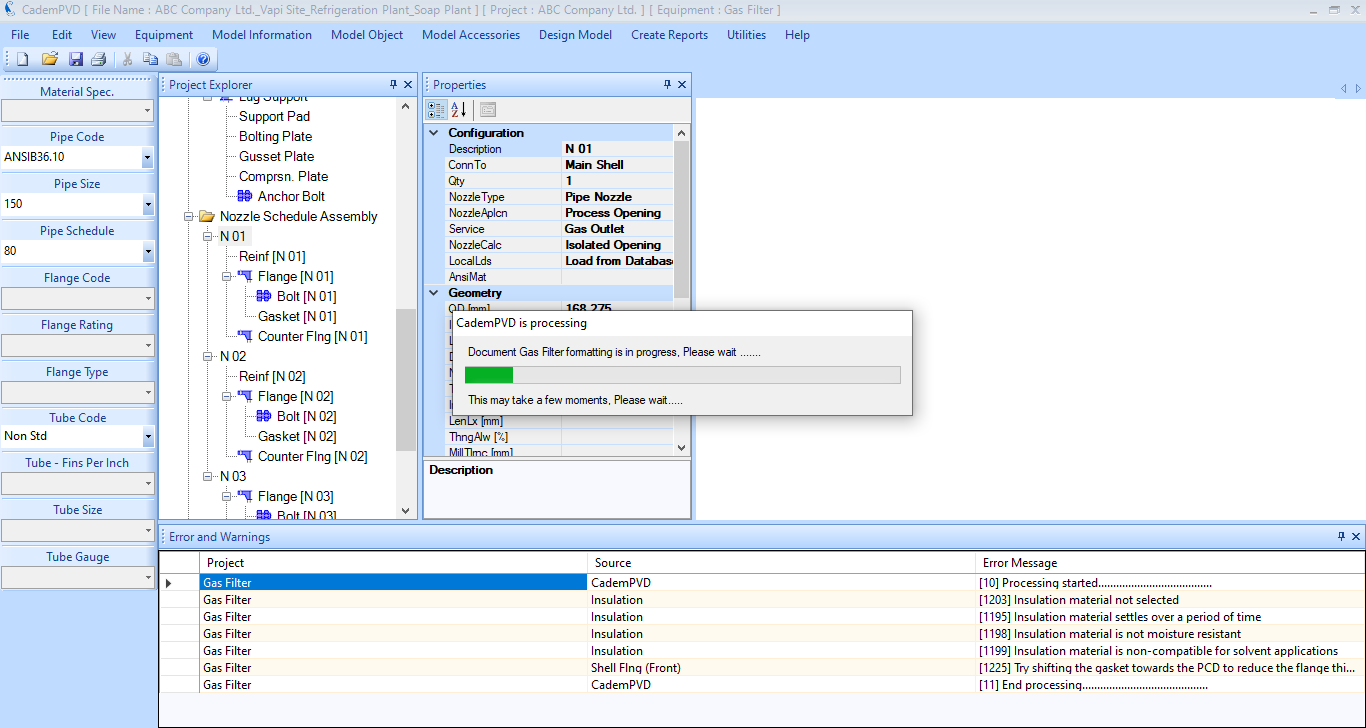Click the Cut scissors icon

pos(128,59)
